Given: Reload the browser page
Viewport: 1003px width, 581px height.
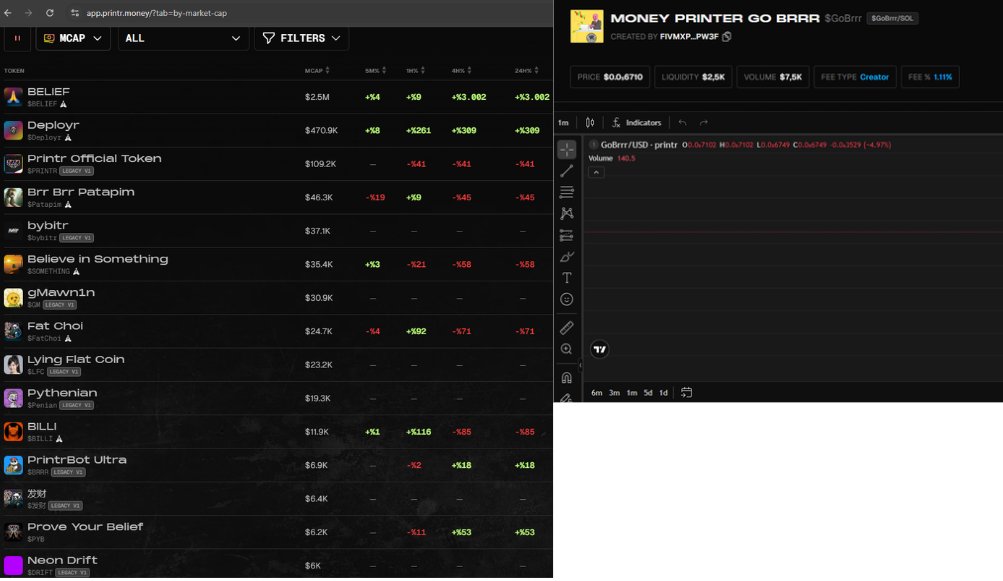Looking at the screenshot, I should [49, 13].
